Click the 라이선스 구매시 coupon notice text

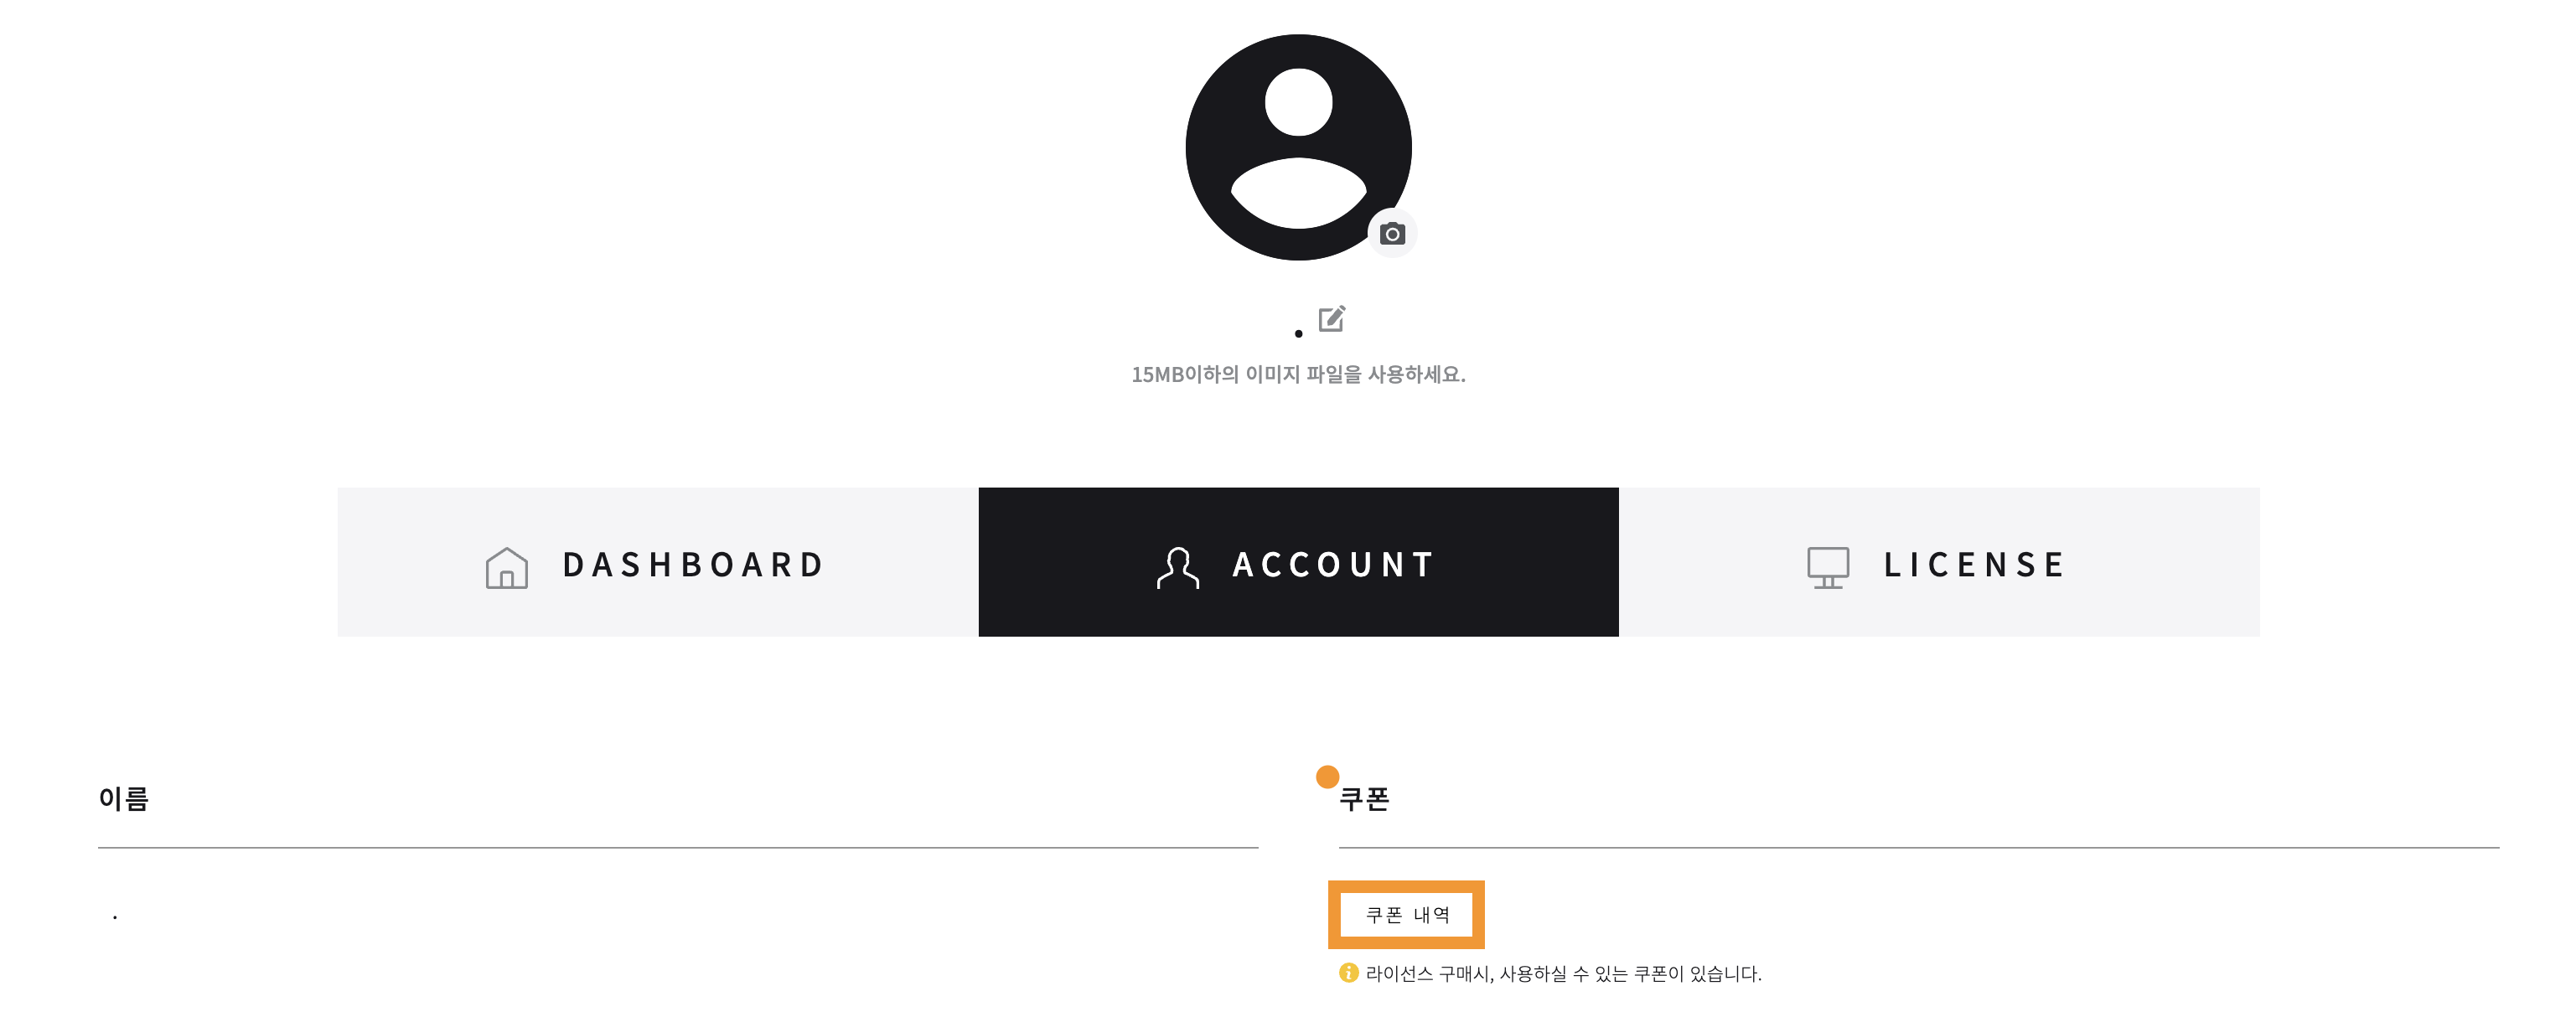click(x=1563, y=973)
